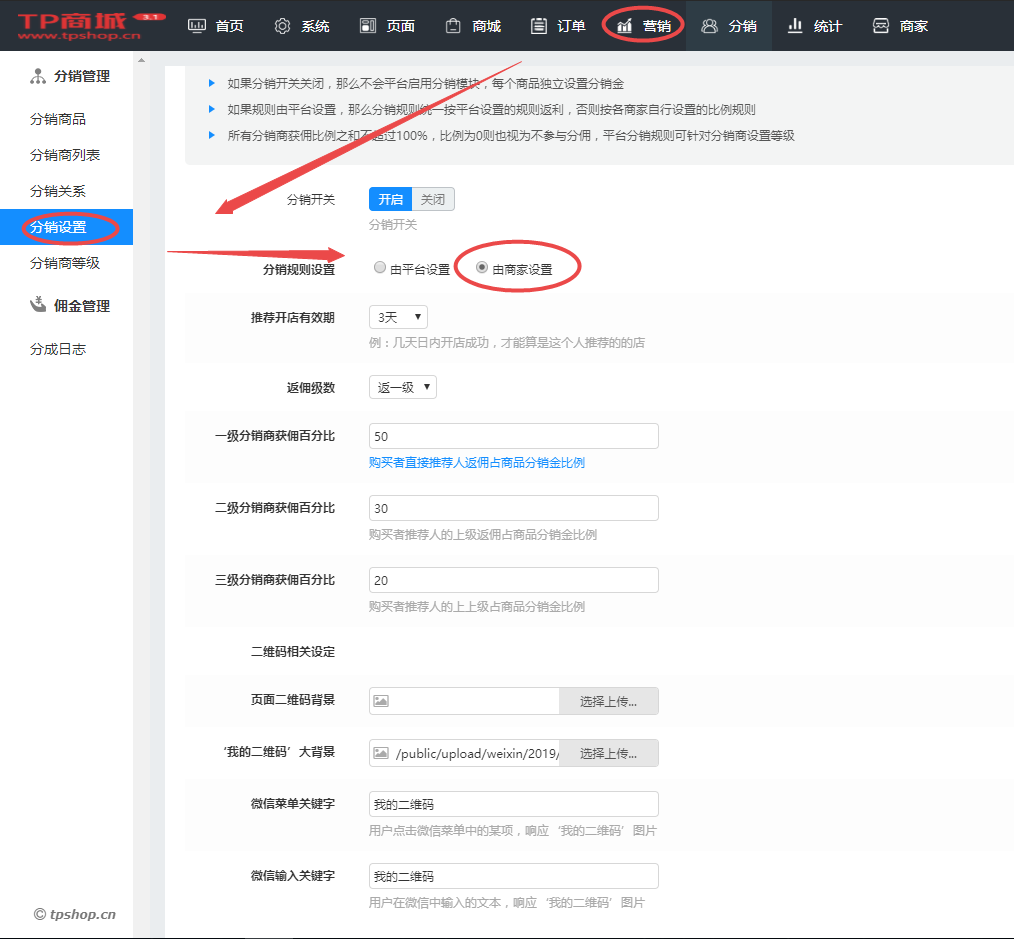The height and width of the screenshot is (939, 1014).
Task: Open 首页 from the top navigation
Action: [x=215, y=26]
